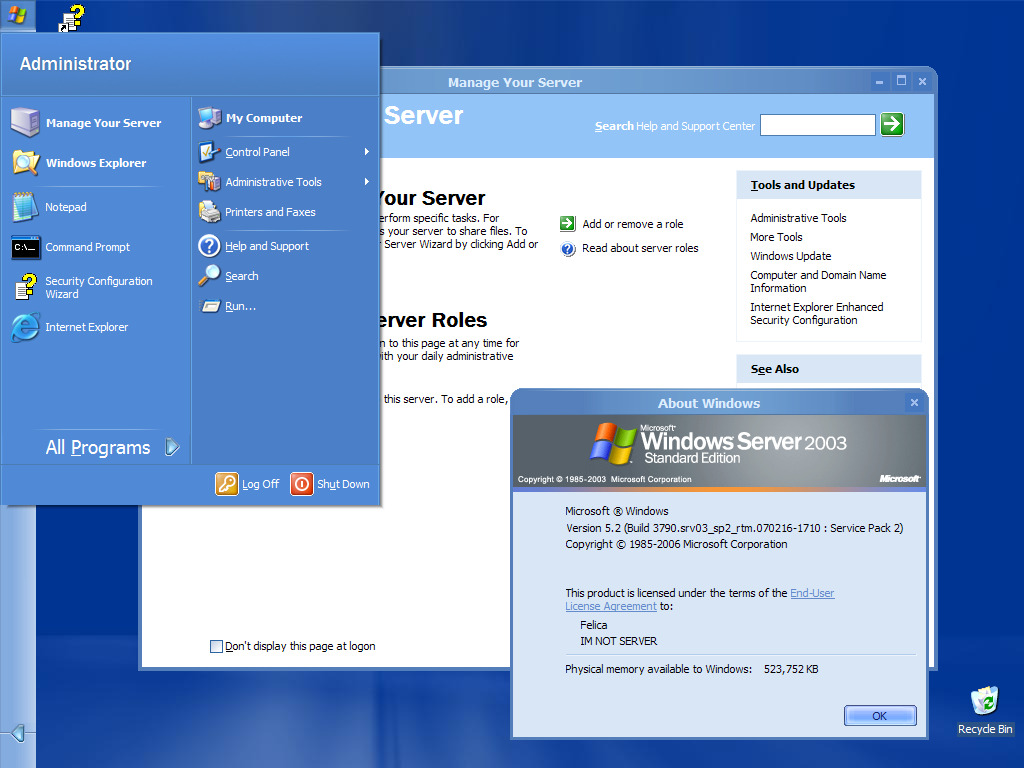Screen dimensions: 1024x768
Task: Enable Don't display this page at logon
Action: 216,647
